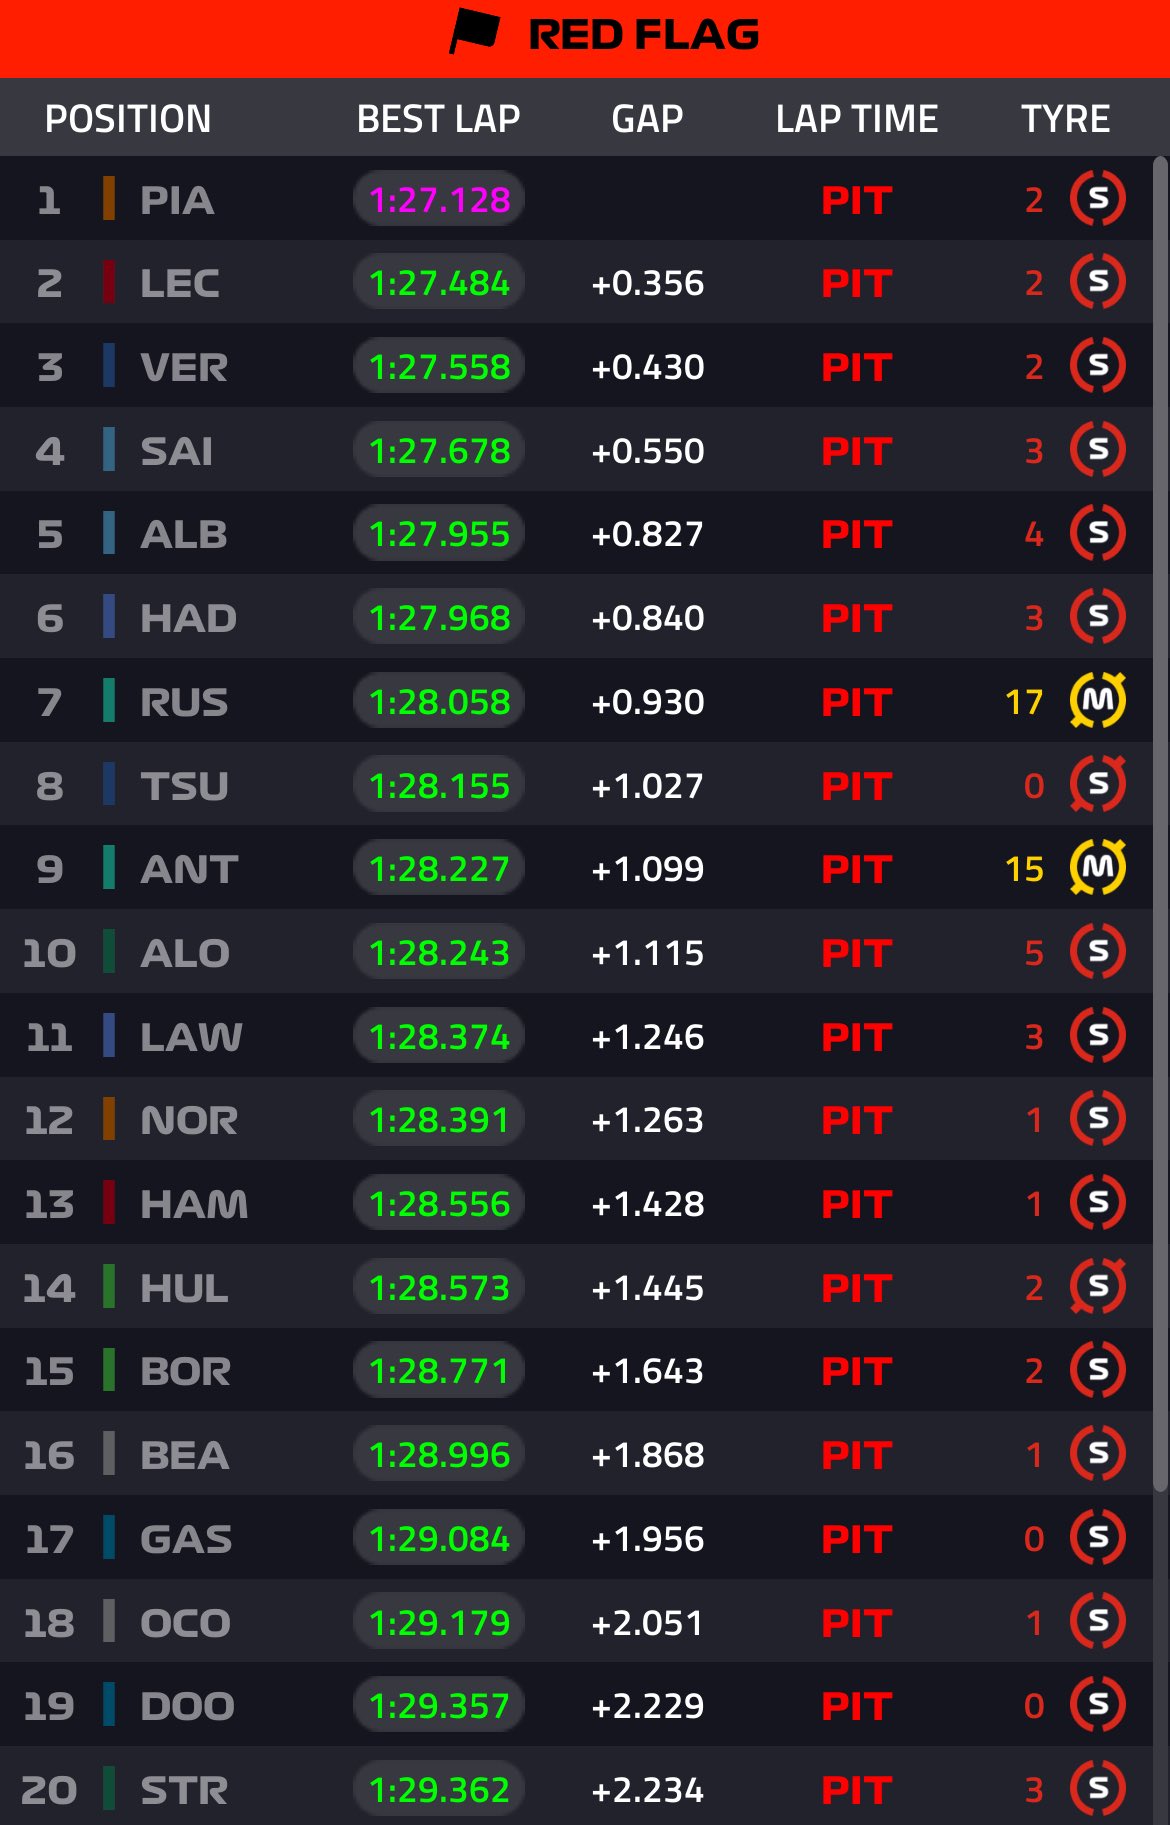Viewport: 1170px width, 1825px height.
Task: Click STR's soft tyre icon at bottom
Action: (1097, 1790)
